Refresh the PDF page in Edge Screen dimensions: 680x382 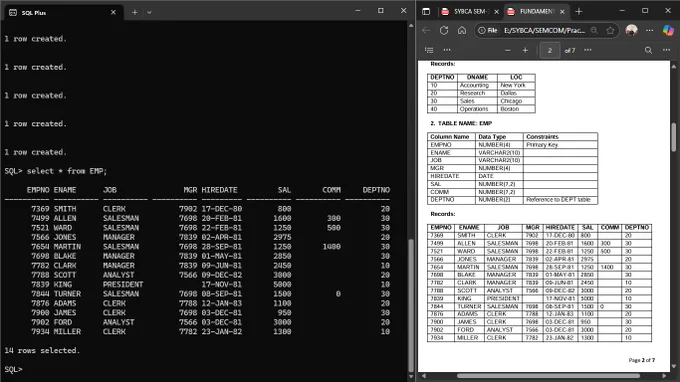tap(444, 30)
